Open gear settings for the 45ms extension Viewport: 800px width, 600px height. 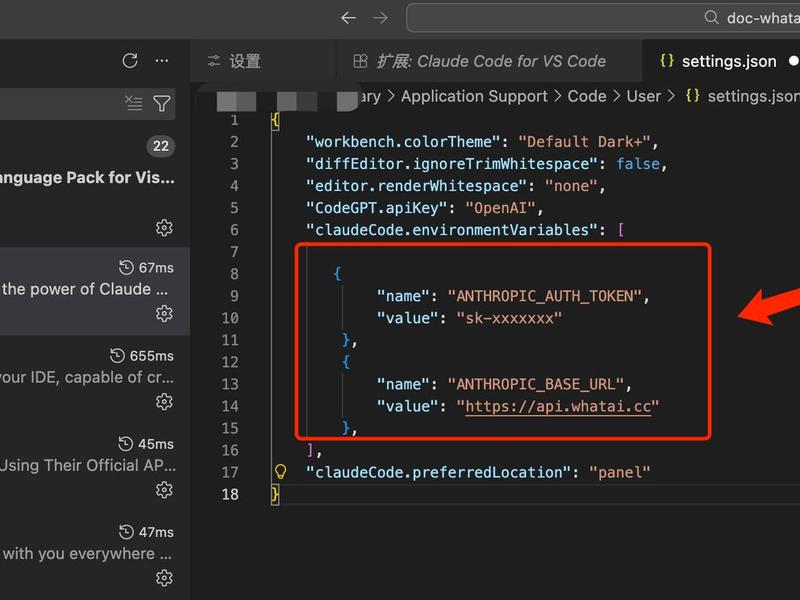click(164, 490)
